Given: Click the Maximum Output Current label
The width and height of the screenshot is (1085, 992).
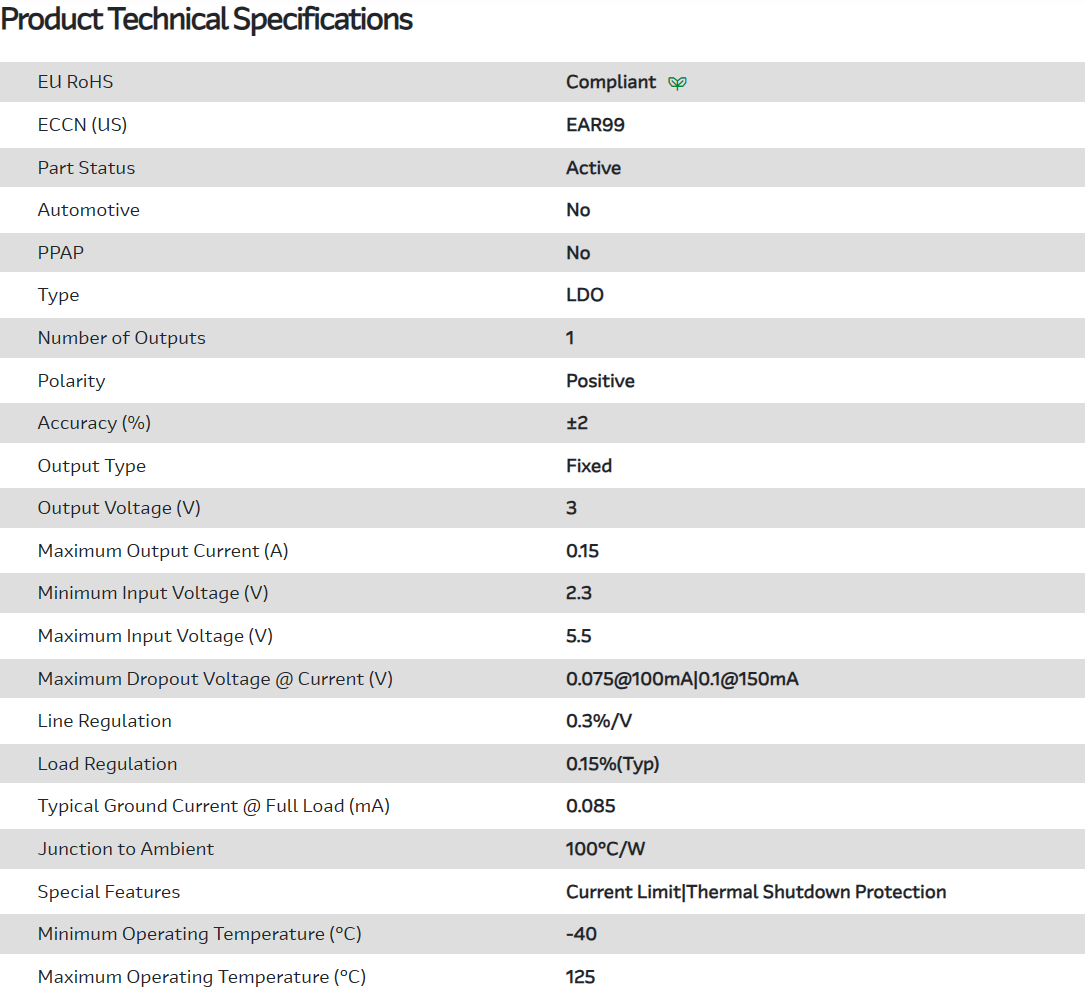Looking at the screenshot, I should pyautogui.click(x=163, y=551).
